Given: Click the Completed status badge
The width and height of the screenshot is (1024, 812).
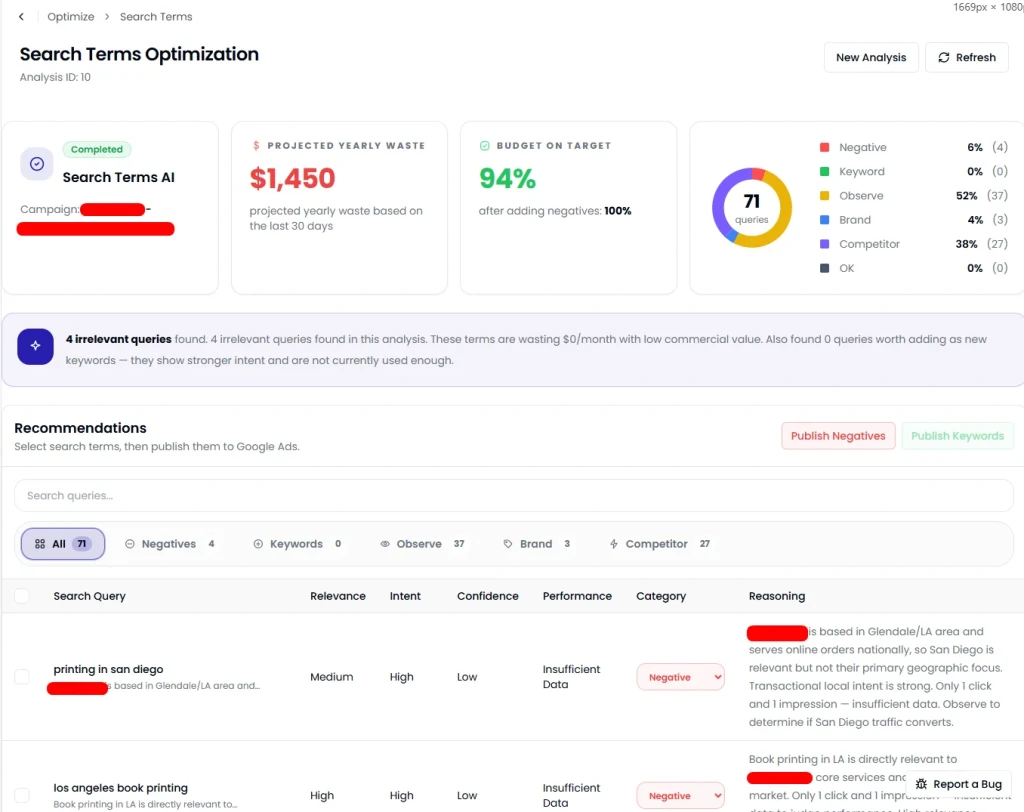Looking at the screenshot, I should point(97,150).
